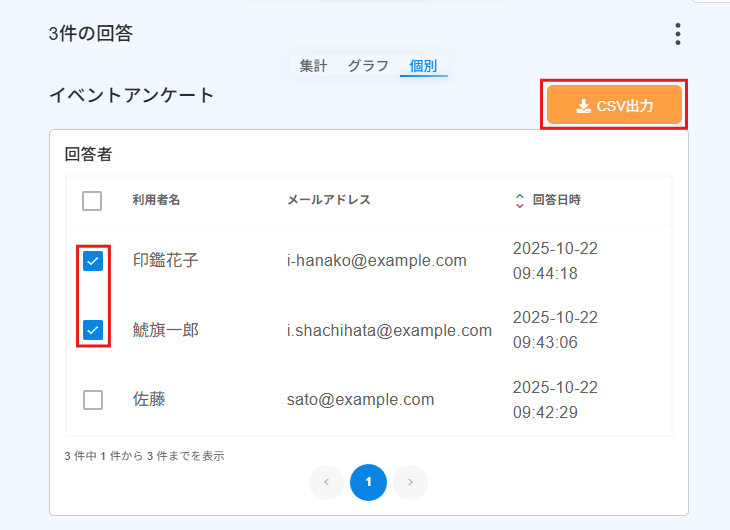Screen dimensions: 730x530
Task: Select the 個別 tab
Action: (x=423, y=66)
